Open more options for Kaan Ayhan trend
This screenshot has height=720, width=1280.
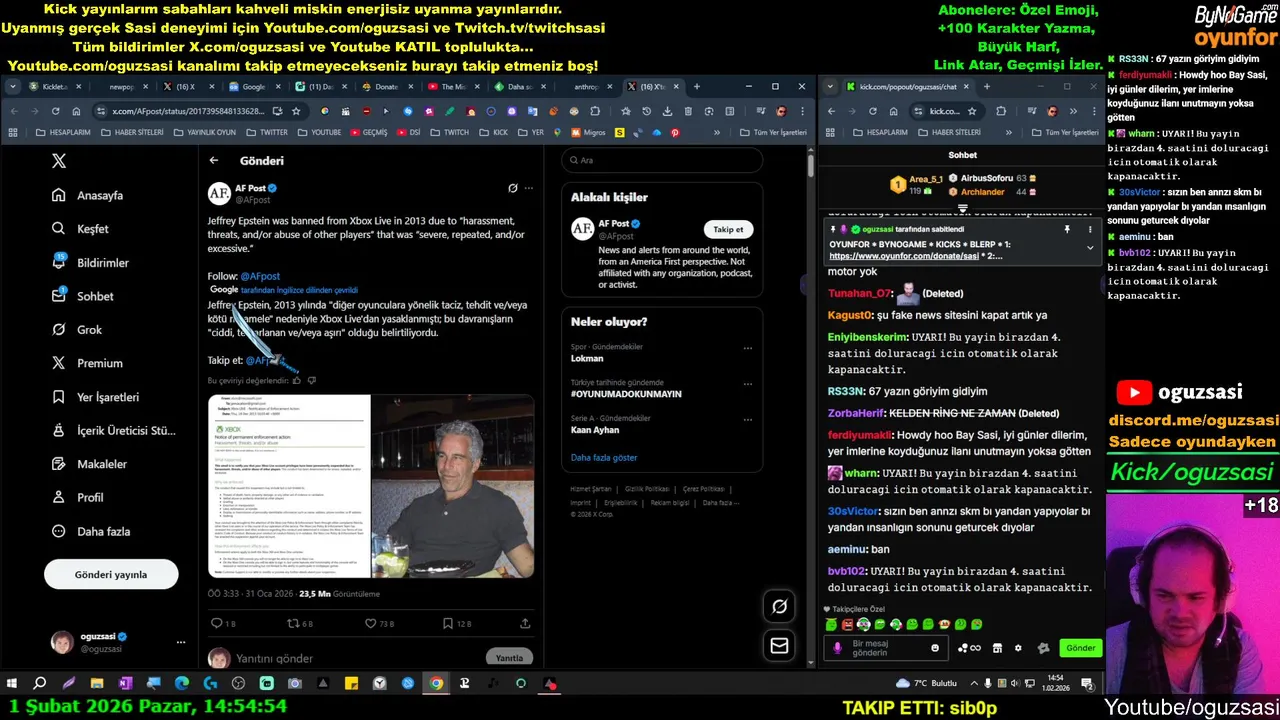click(747, 420)
